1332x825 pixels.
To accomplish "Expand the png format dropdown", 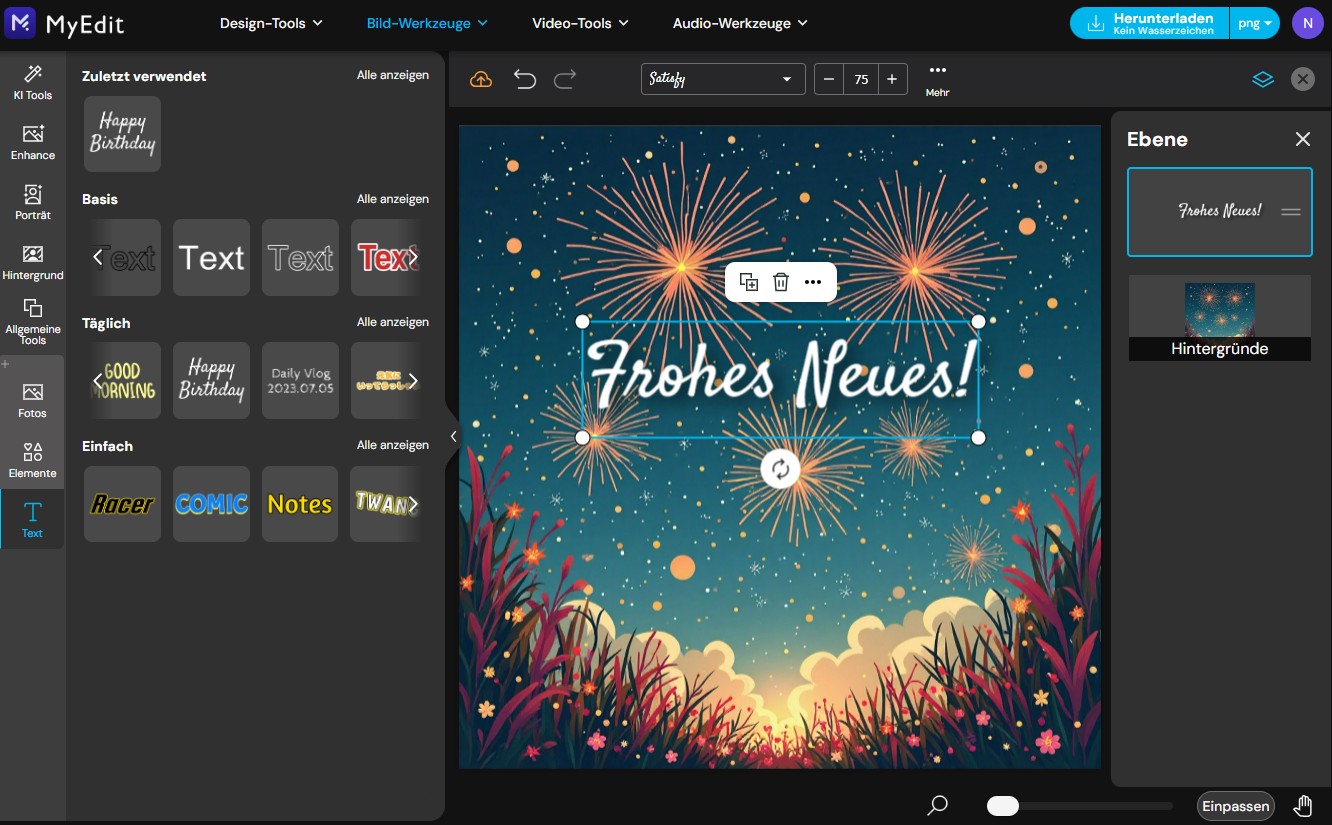I will pos(1254,23).
